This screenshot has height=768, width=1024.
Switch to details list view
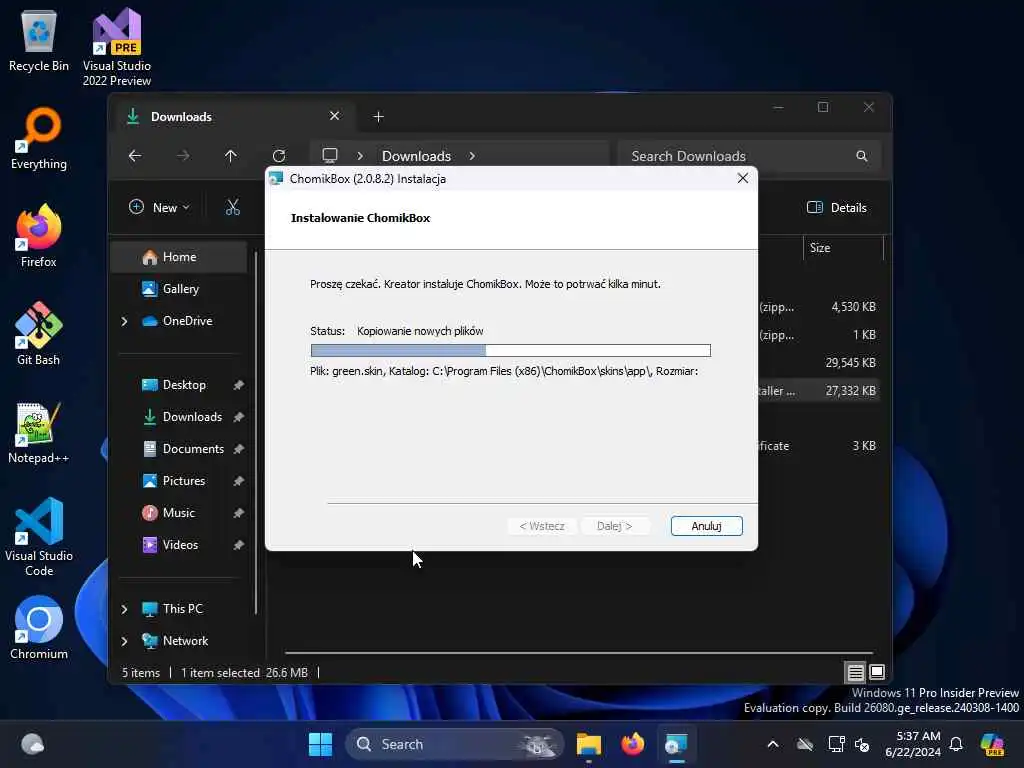point(855,672)
